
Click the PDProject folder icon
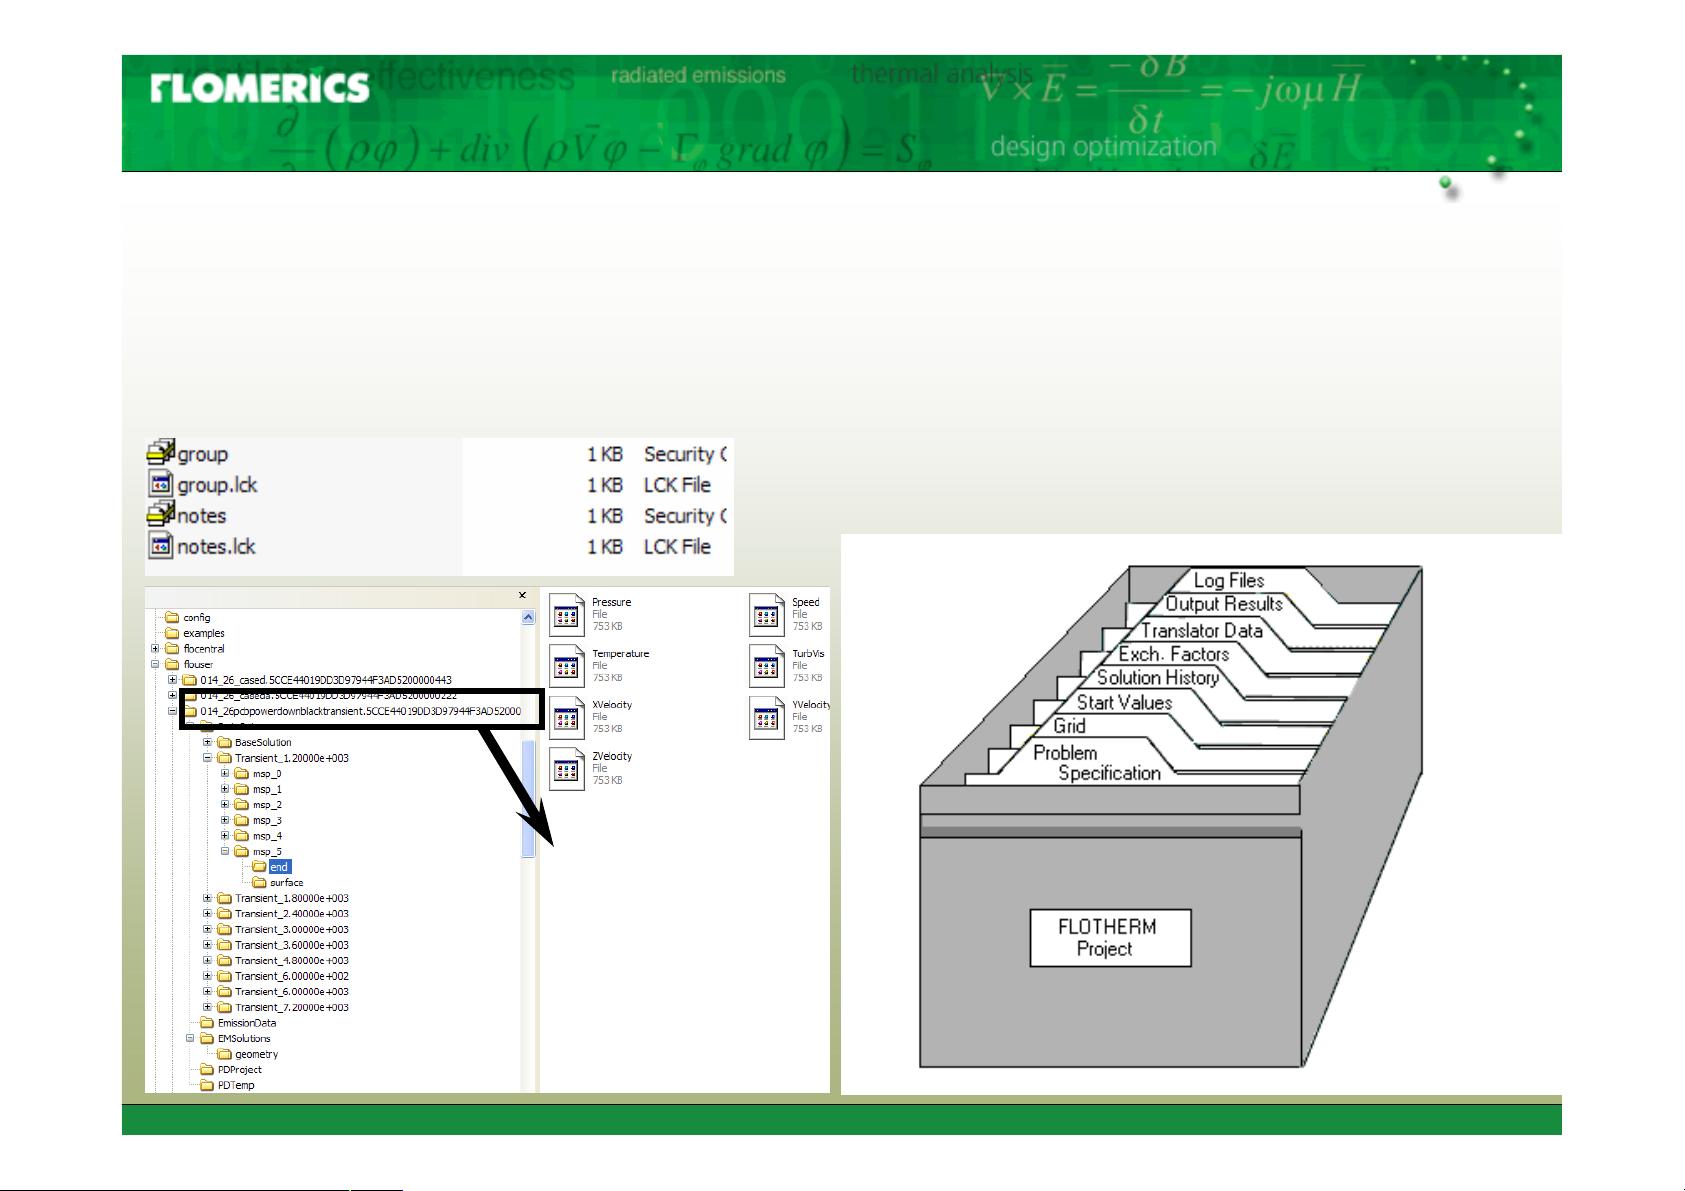207,1070
